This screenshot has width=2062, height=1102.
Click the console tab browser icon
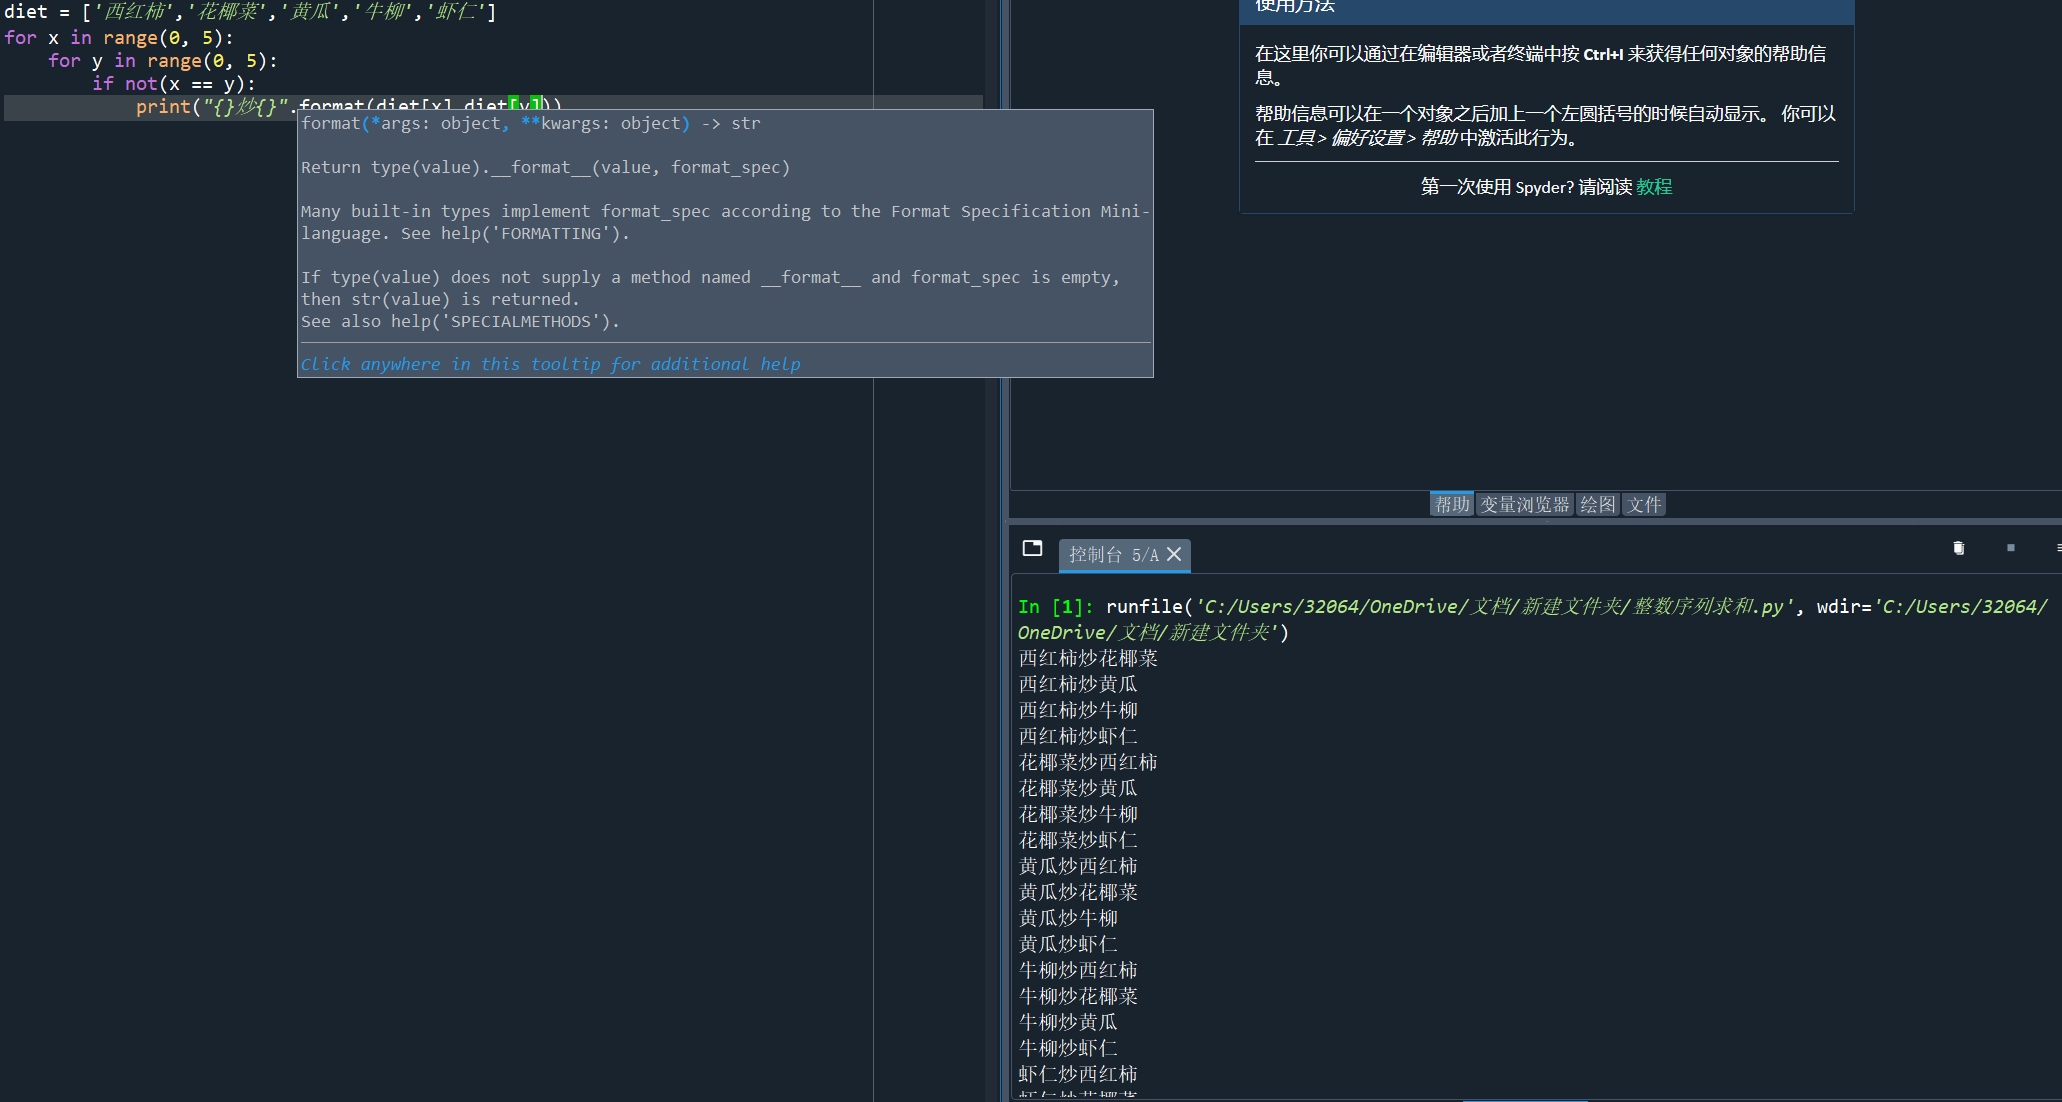(1032, 548)
